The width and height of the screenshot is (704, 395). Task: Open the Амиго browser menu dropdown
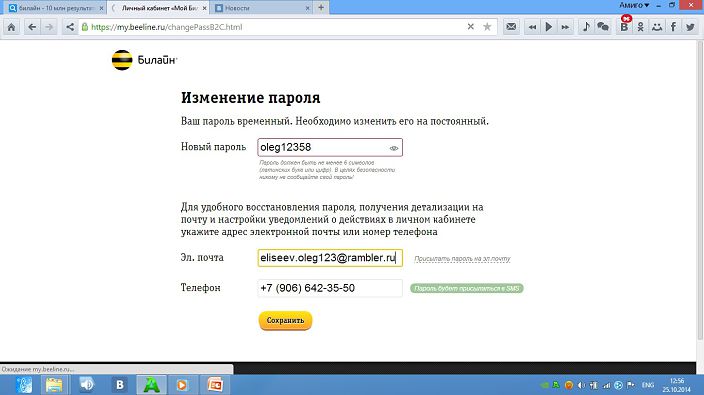tap(634, 5)
